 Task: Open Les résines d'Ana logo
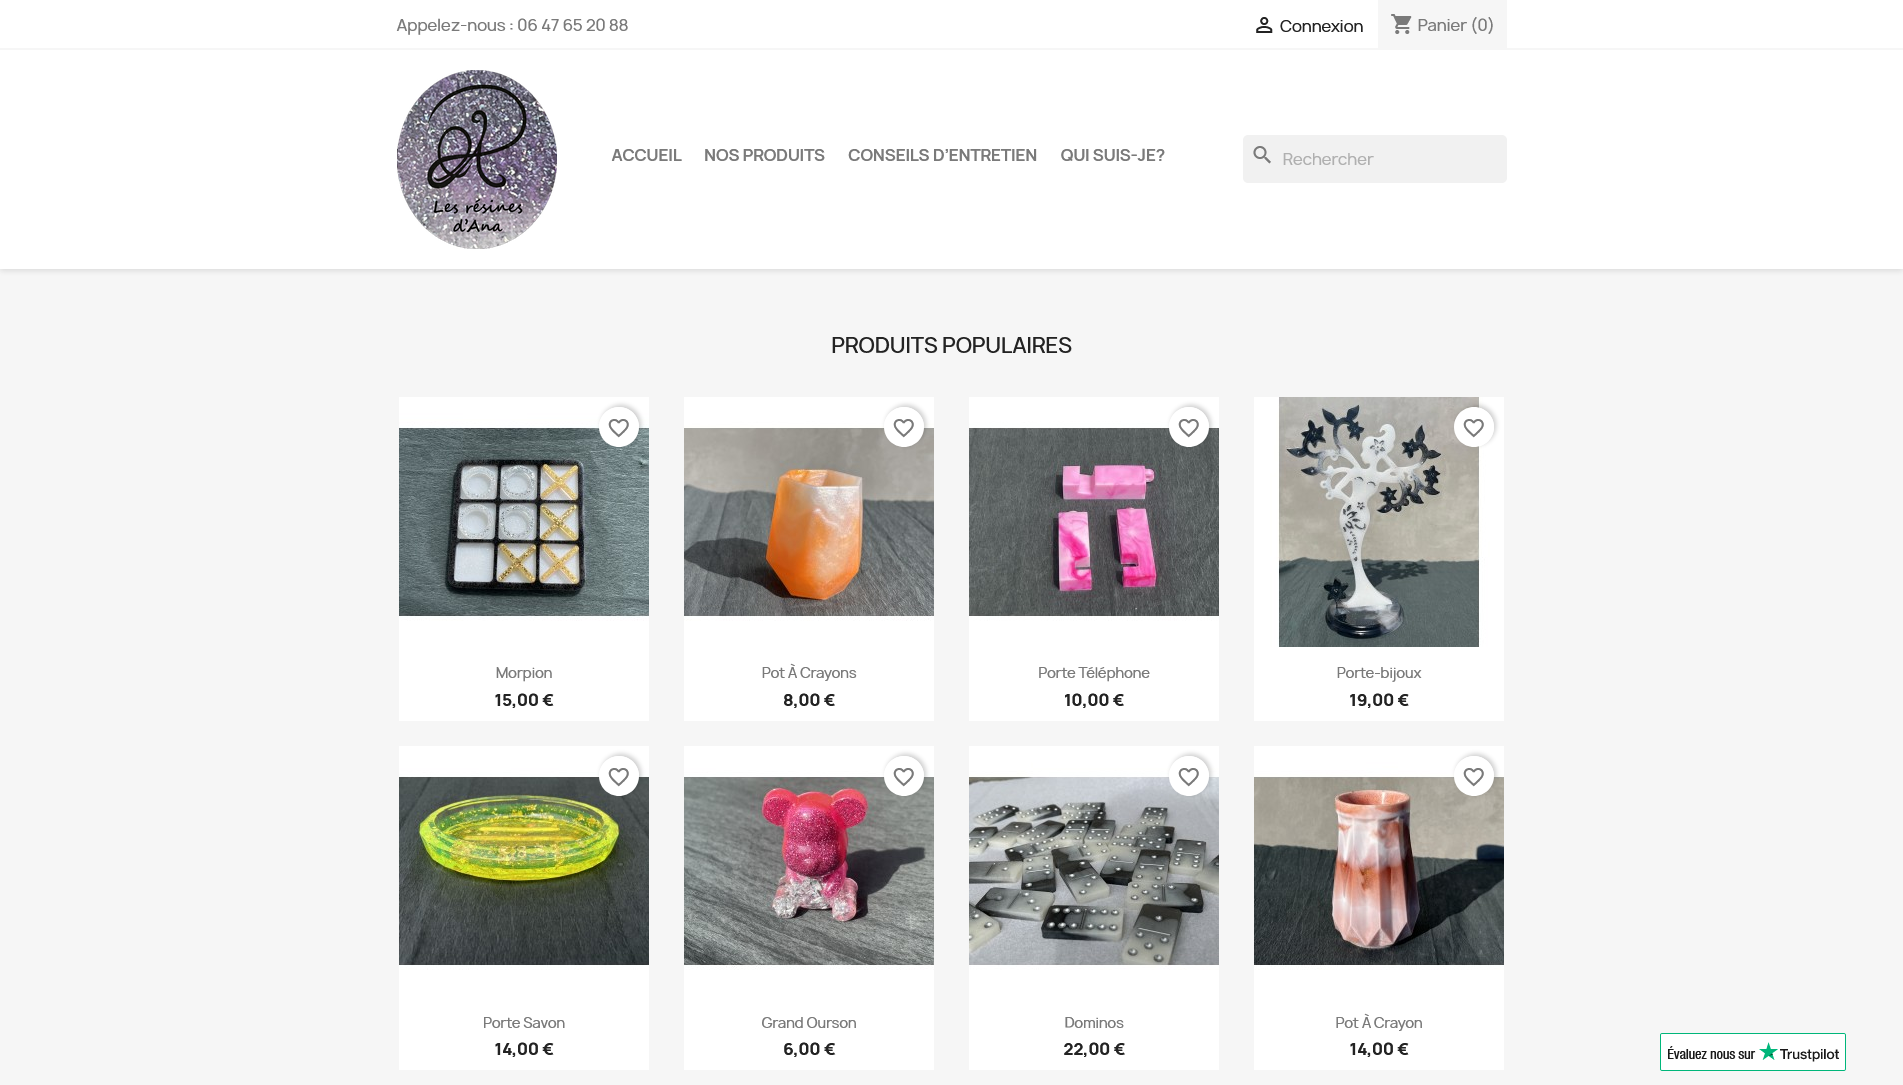pos(477,159)
